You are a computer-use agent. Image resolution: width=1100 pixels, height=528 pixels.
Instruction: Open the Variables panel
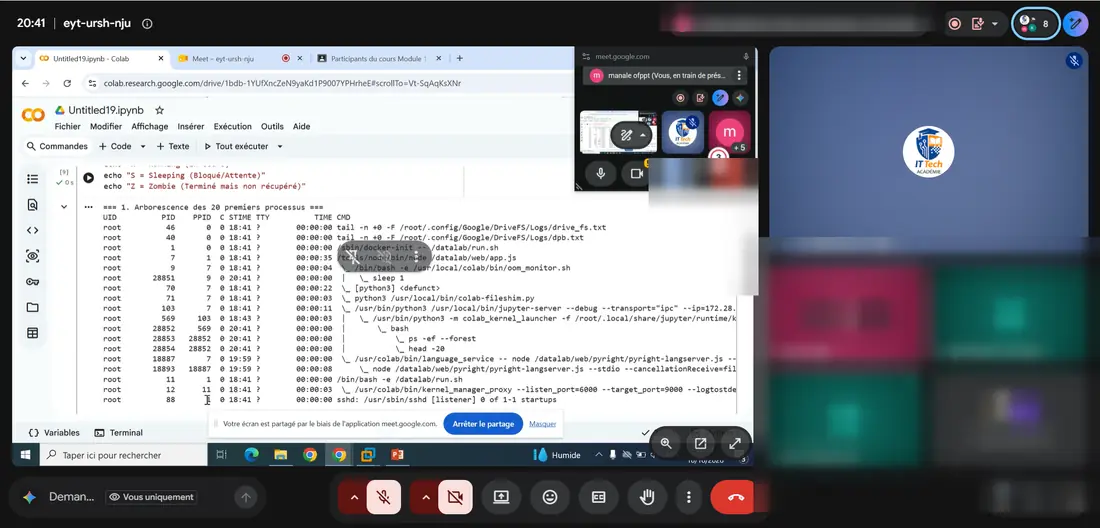(54, 433)
